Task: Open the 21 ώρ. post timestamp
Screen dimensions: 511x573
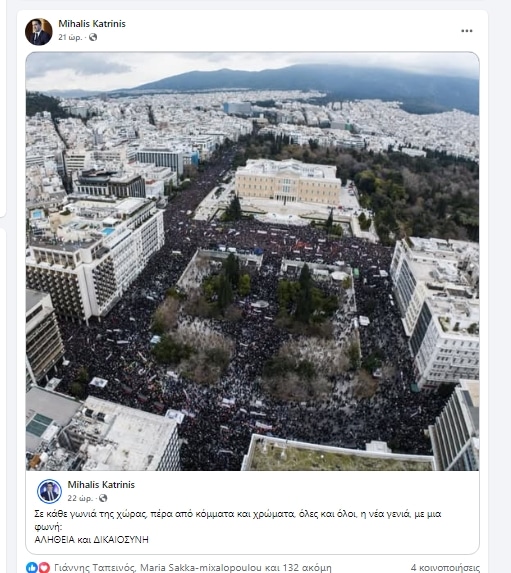Action: [x=70, y=37]
